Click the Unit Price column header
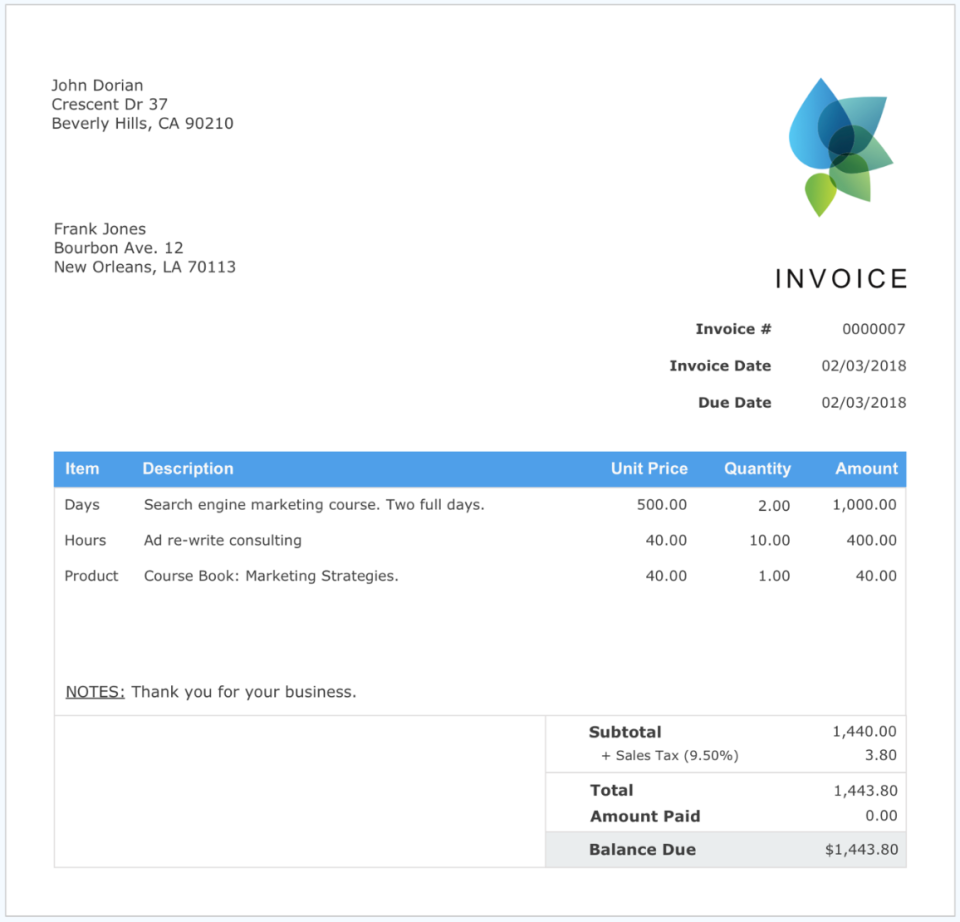960x922 pixels. [648, 468]
